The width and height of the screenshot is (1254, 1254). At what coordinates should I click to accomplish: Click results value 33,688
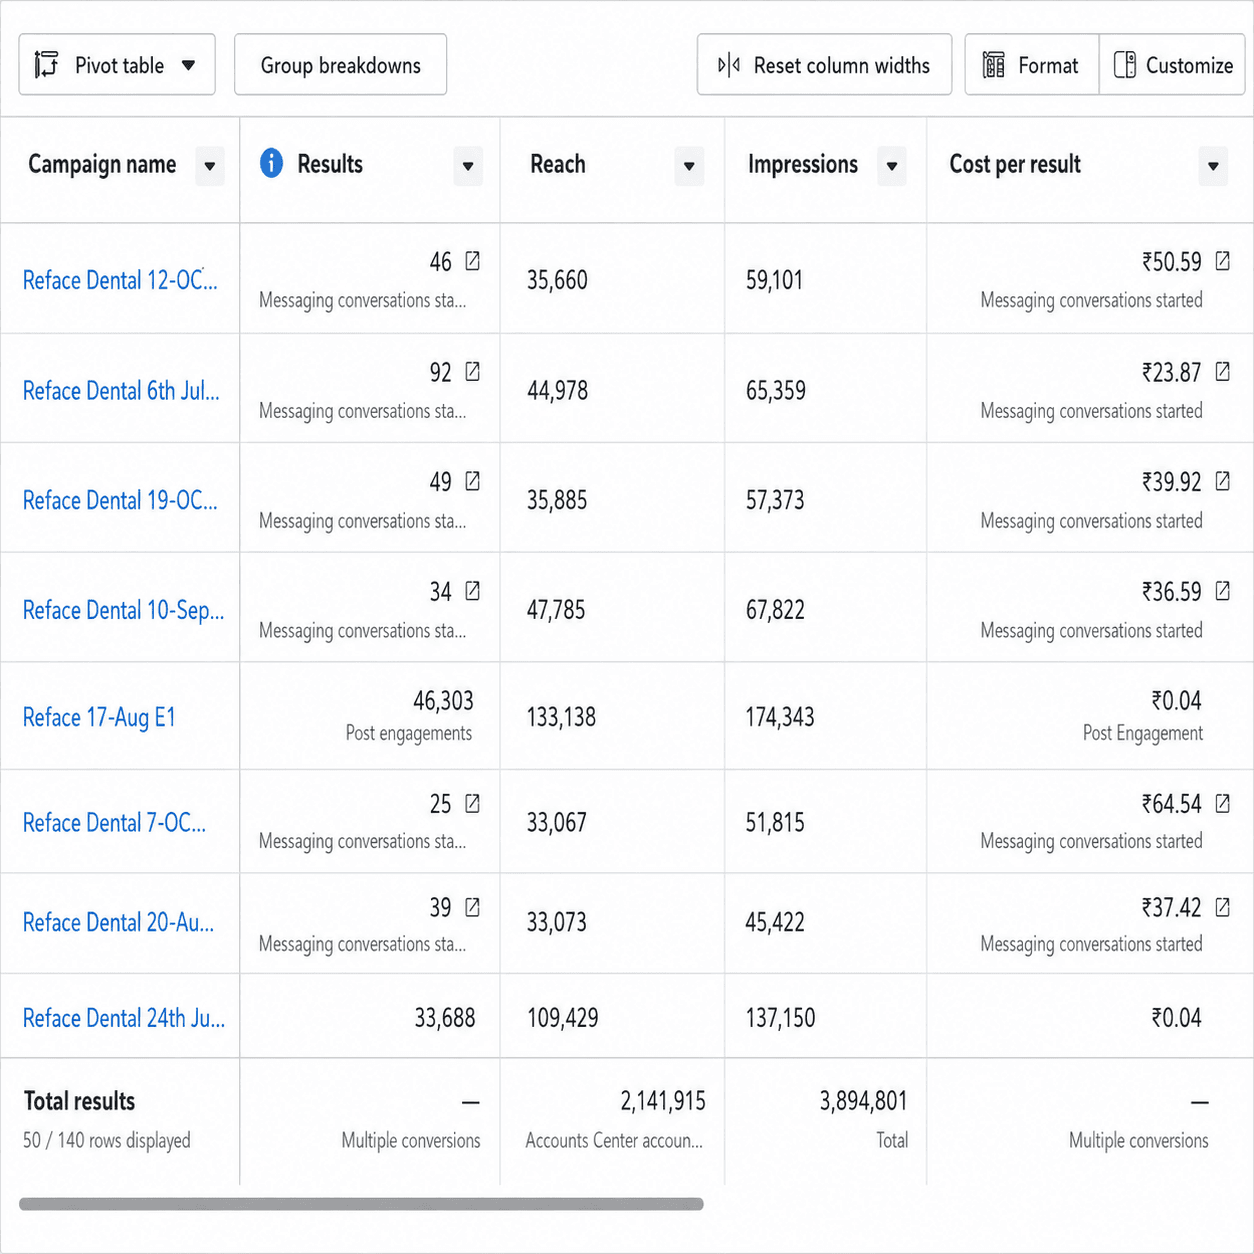(x=445, y=1018)
